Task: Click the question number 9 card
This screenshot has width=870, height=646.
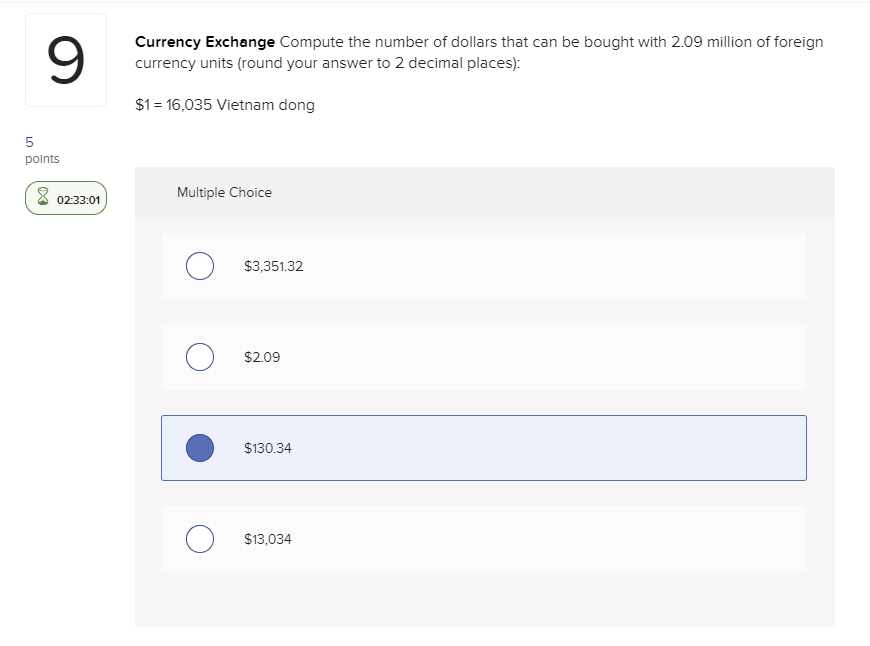Action: tap(66, 60)
